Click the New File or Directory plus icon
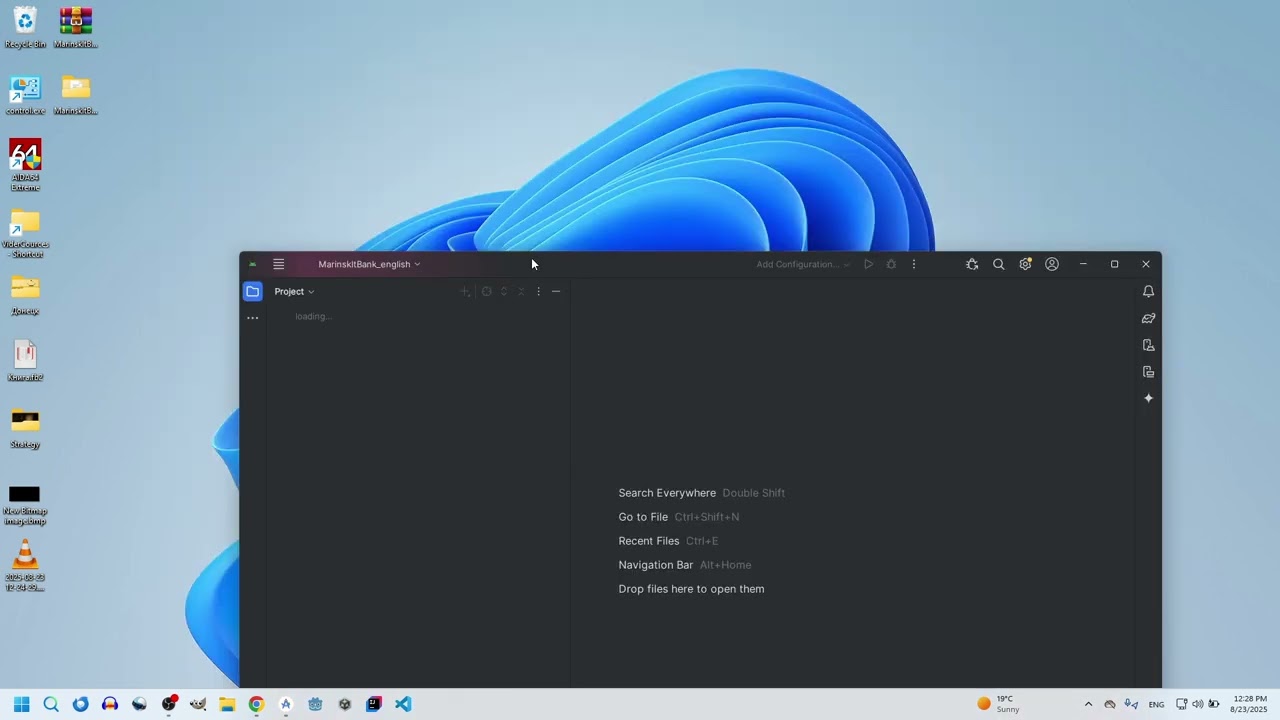Screen dimensions: 1280x720 pyautogui.click(x=465, y=291)
